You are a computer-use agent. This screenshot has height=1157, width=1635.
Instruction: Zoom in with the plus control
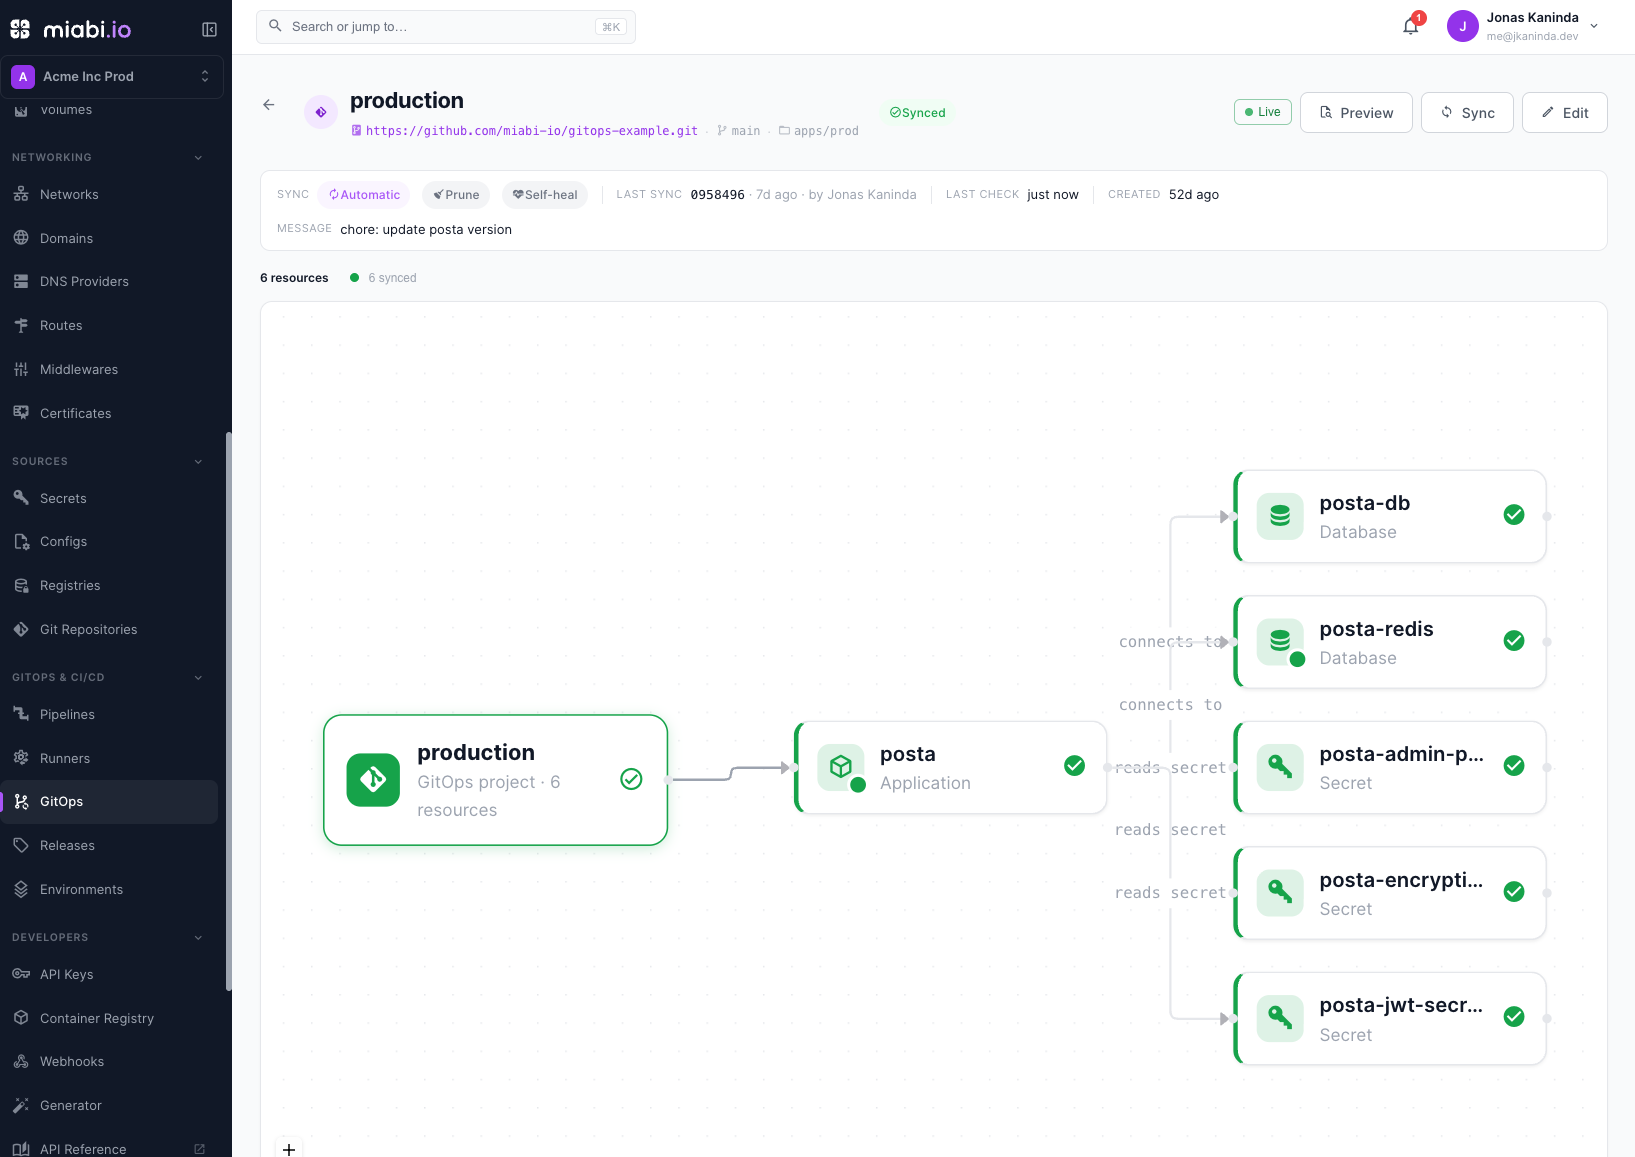289,1149
